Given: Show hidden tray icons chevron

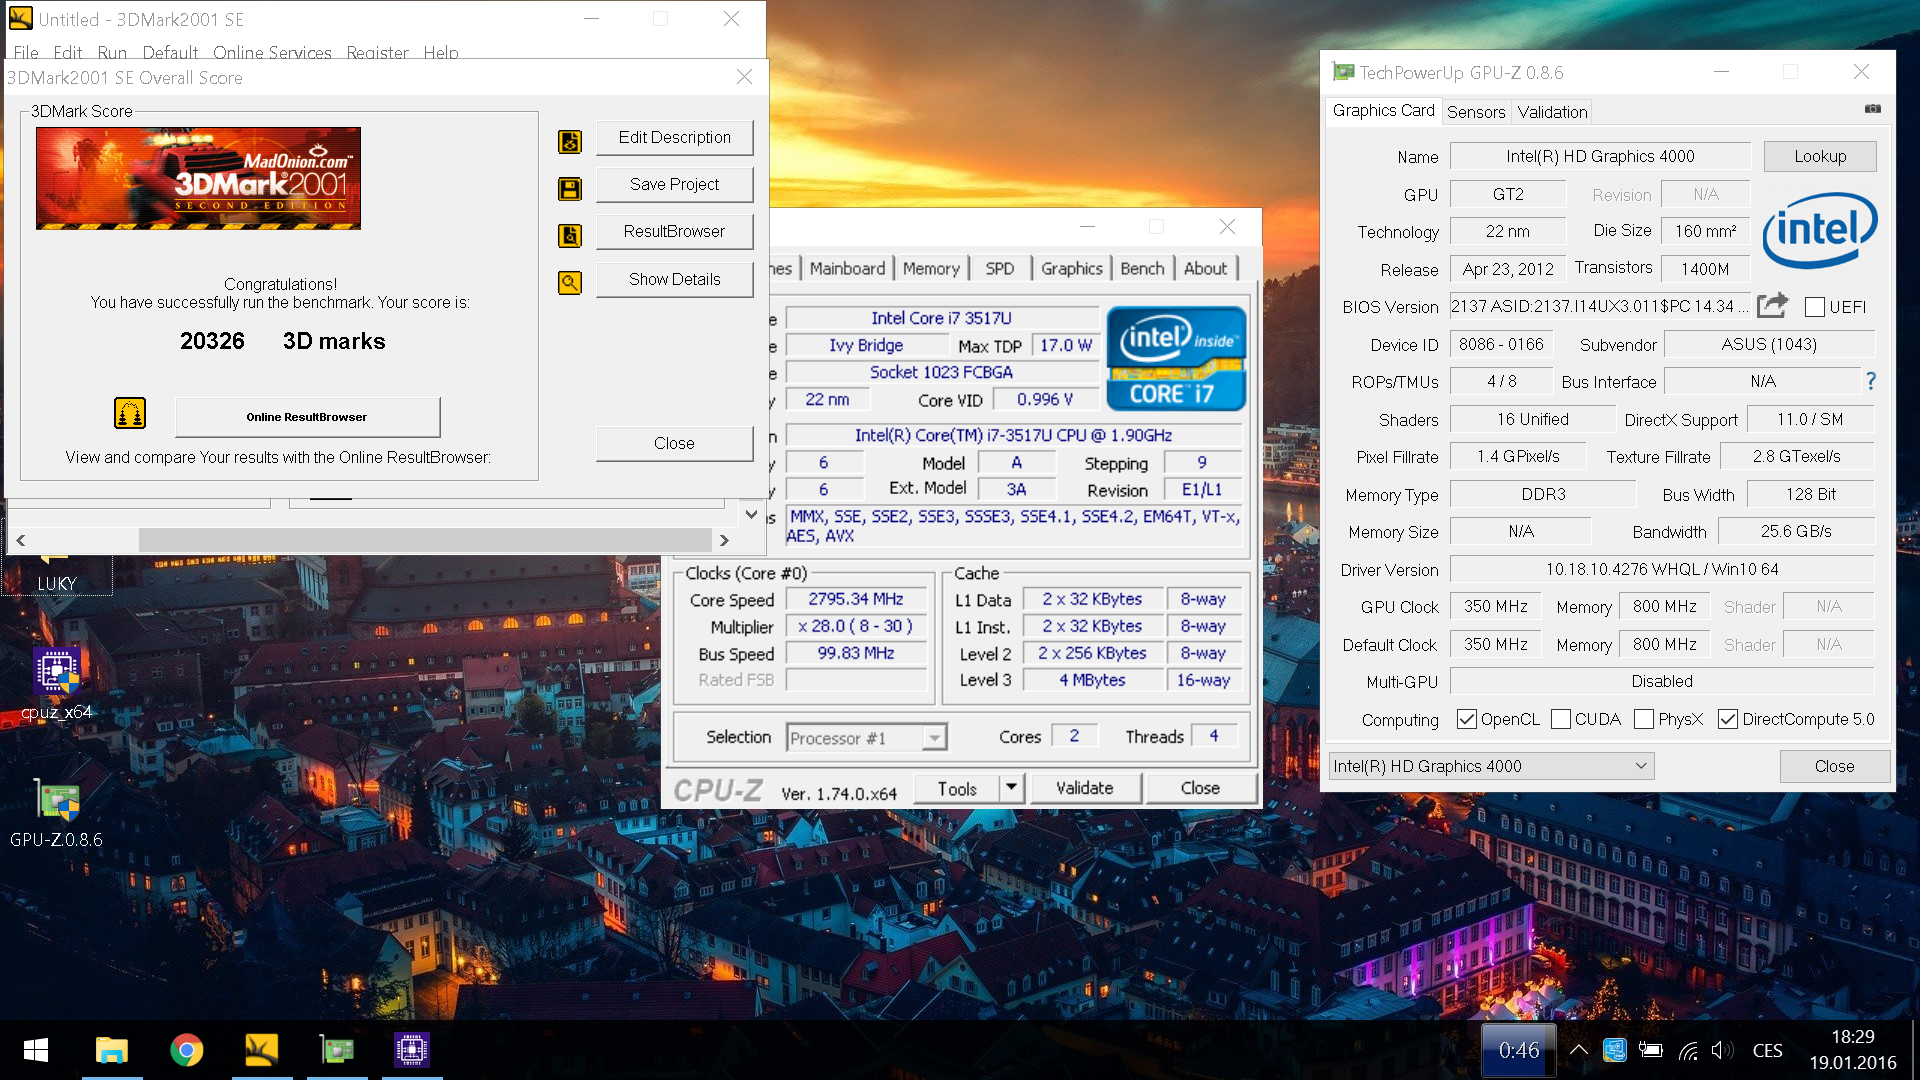Looking at the screenshot, I should click(1578, 1050).
